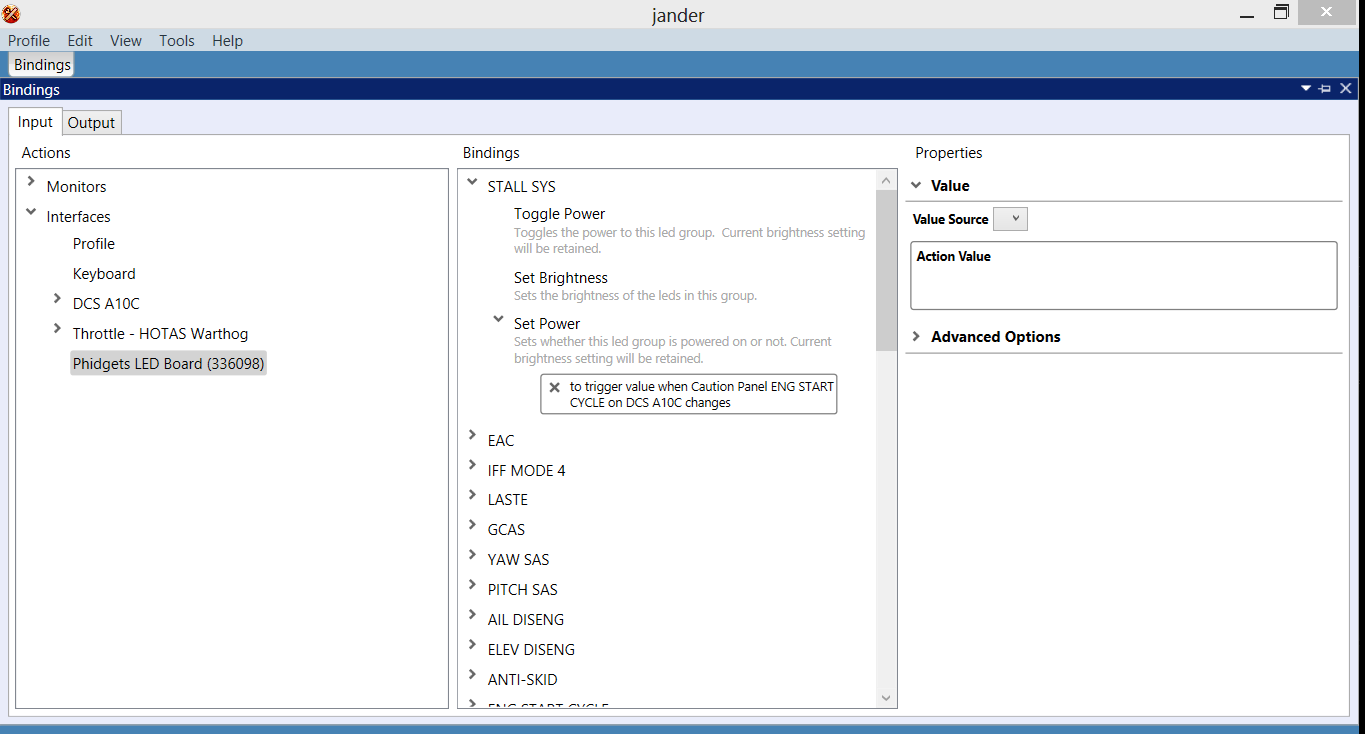
Task: Close the Bindings panel
Action: pos(1346,89)
